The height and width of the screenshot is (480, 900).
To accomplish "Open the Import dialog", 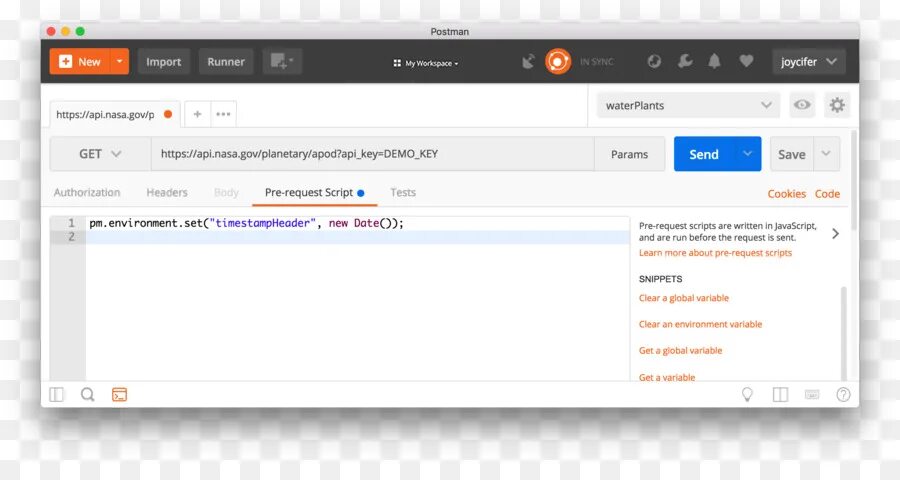I will coord(164,61).
